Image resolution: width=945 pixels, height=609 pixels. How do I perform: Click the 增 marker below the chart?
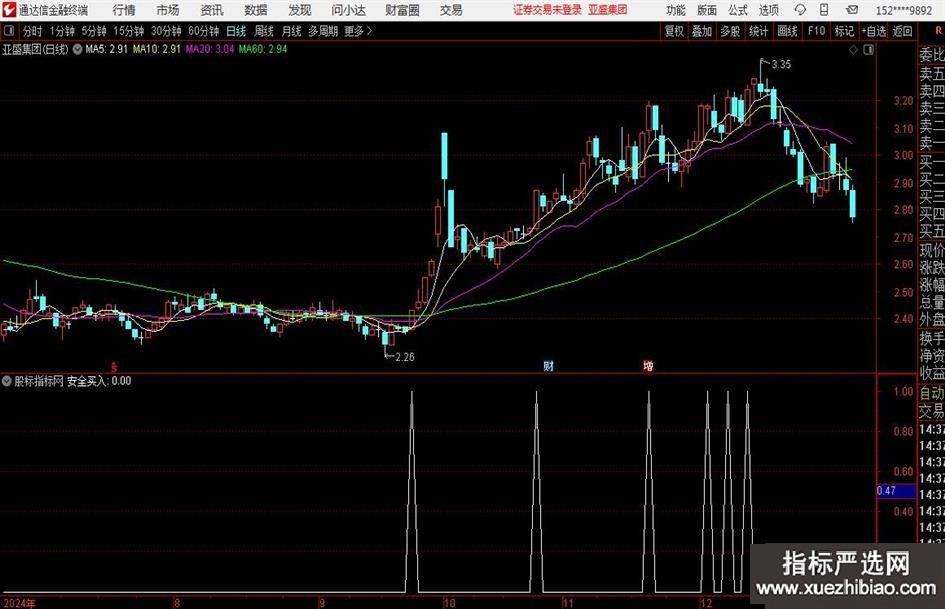pyautogui.click(x=648, y=365)
